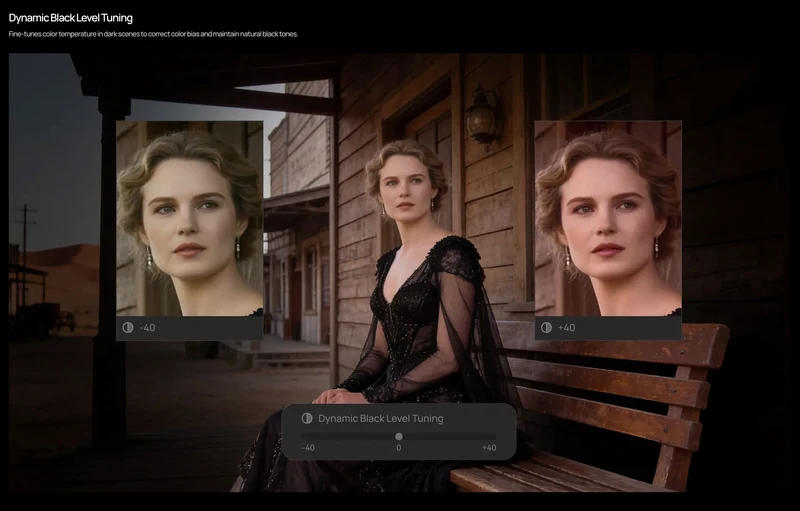Click the -40 caption under left preview

coord(147,327)
